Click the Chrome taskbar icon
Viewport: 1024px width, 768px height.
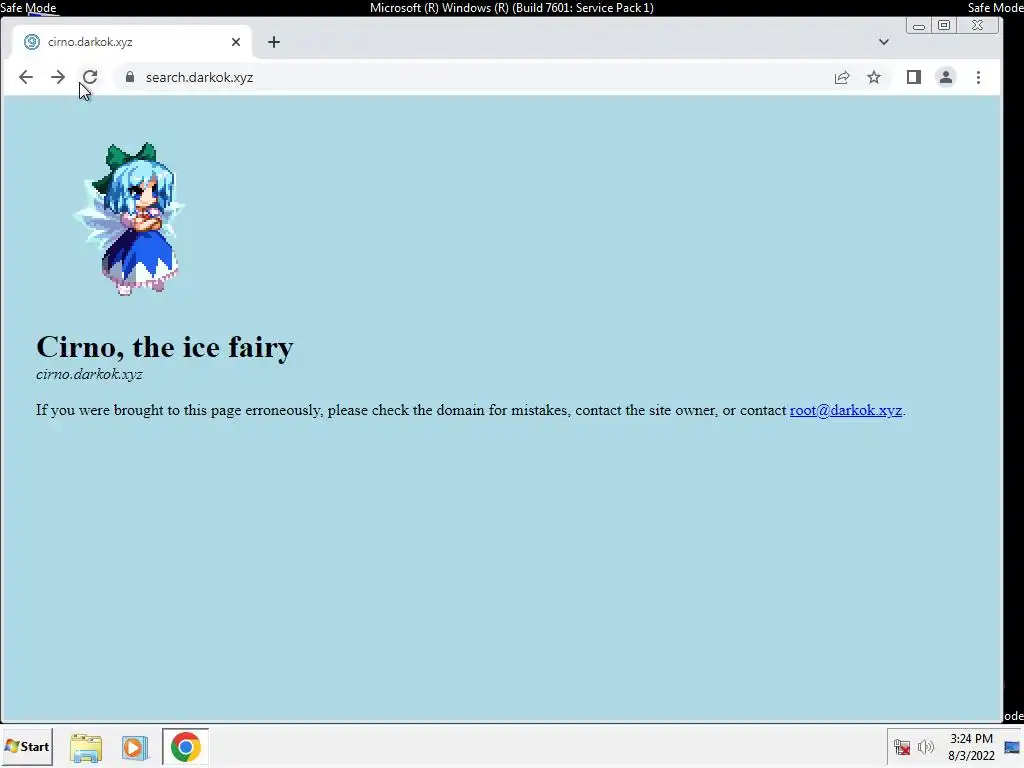point(185,746)
